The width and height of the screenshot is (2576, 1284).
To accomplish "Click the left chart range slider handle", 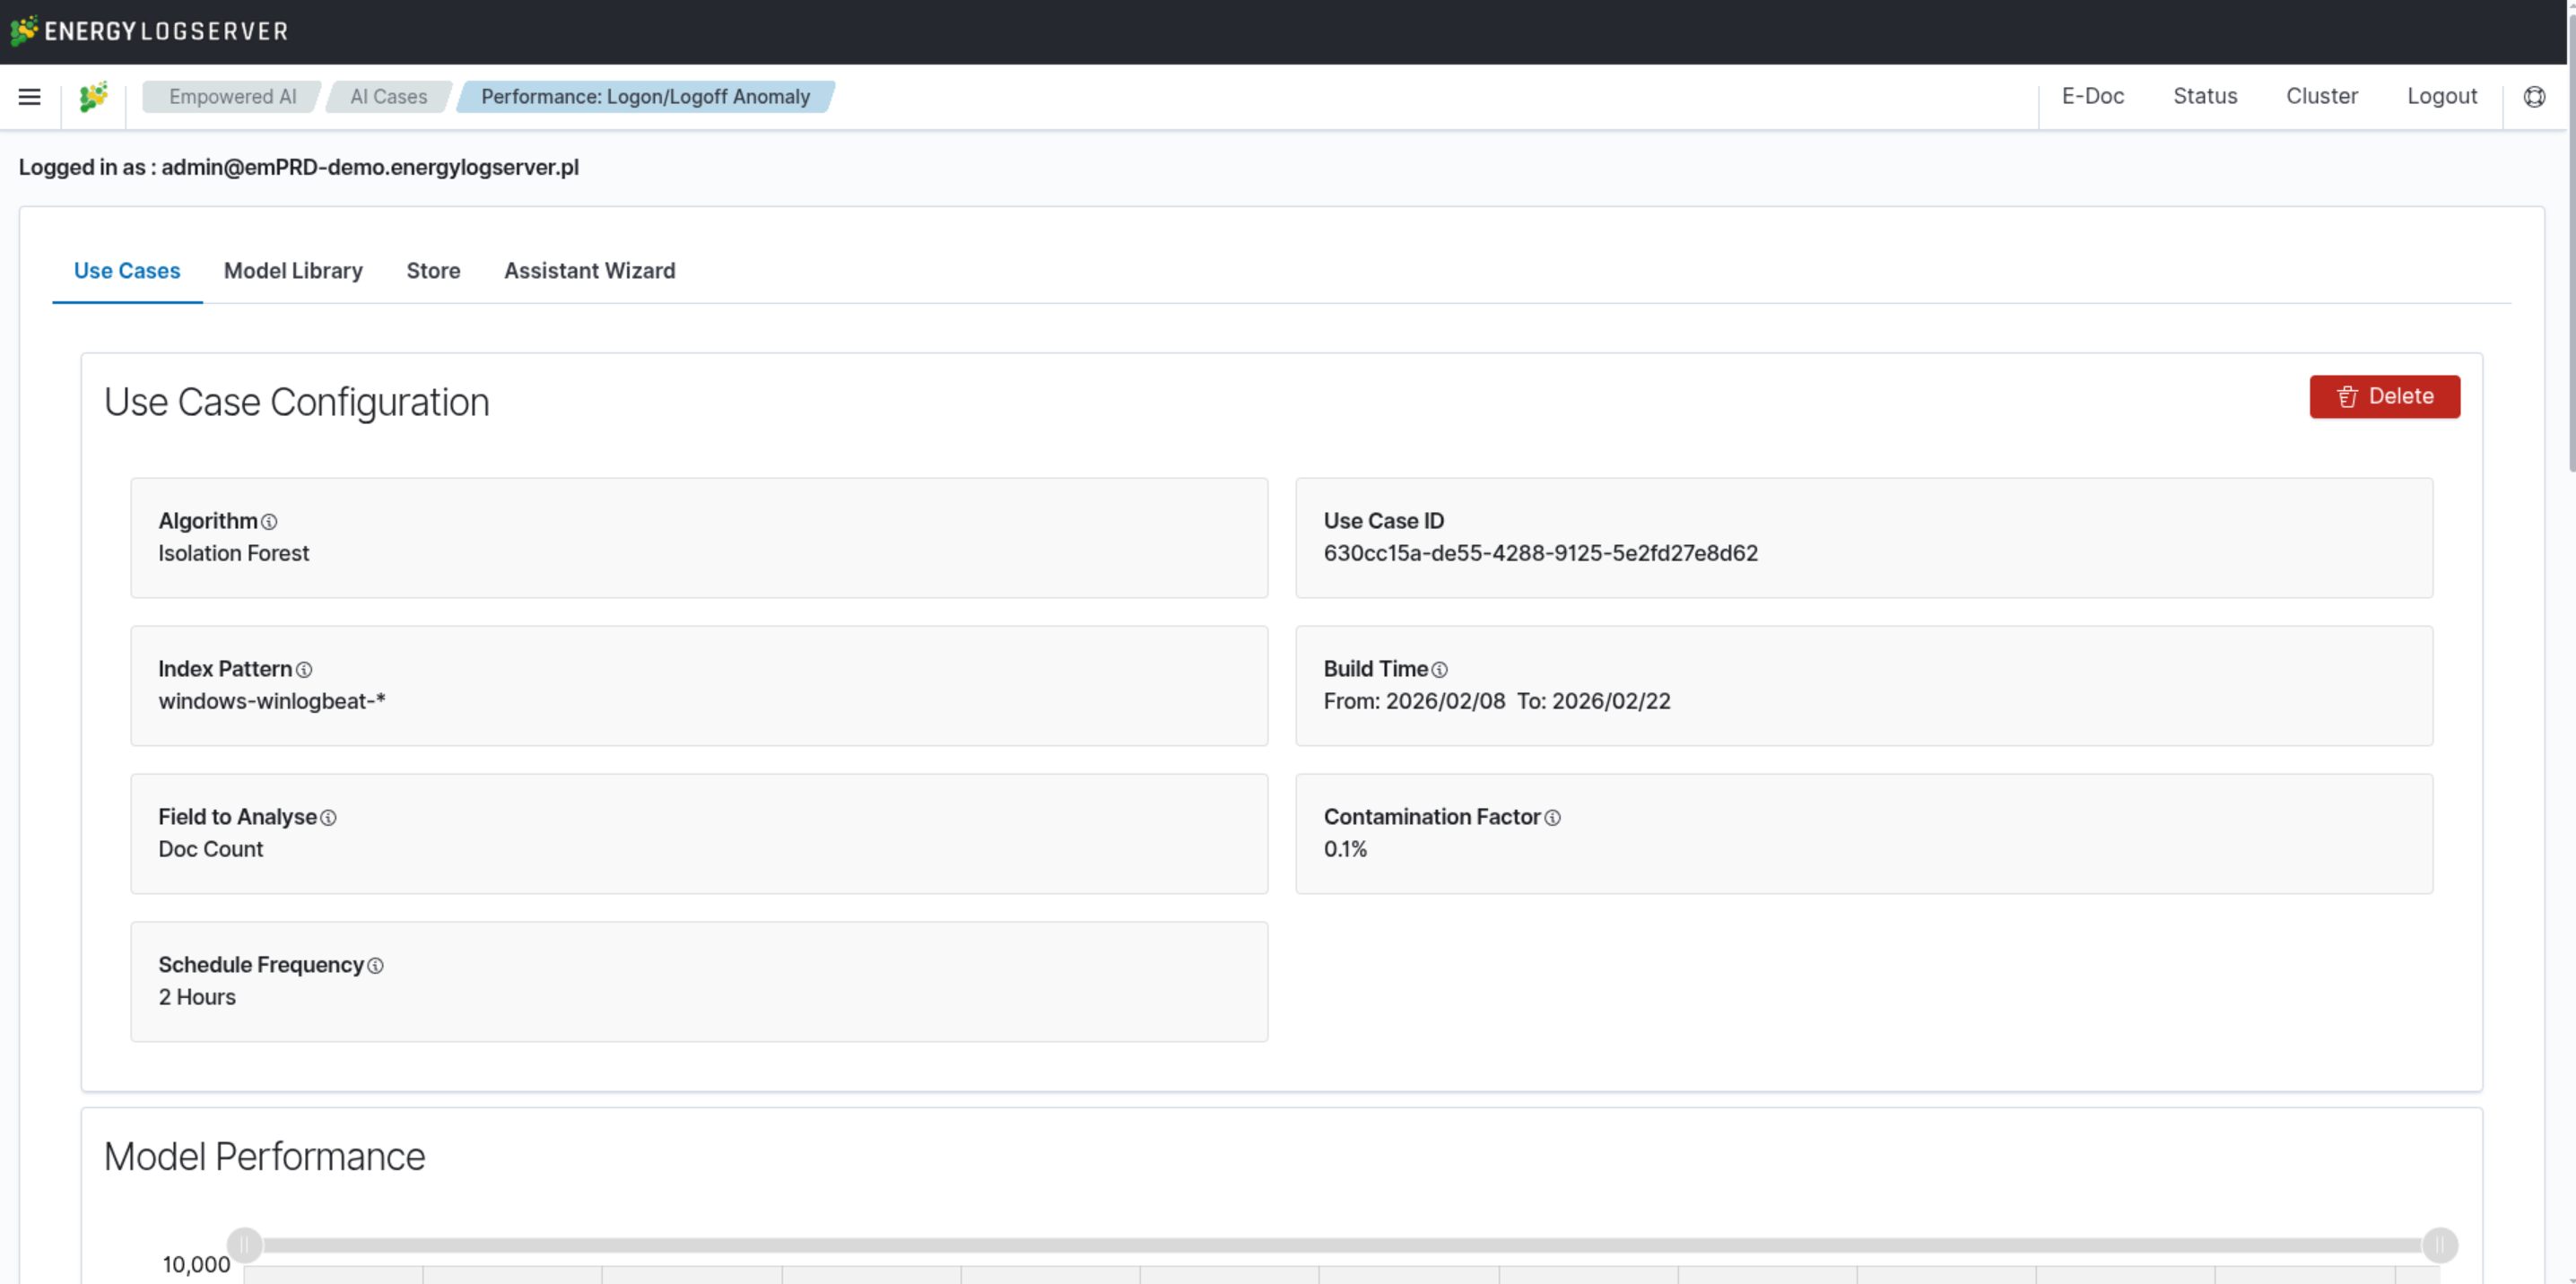I will [x=245, y=1245].
